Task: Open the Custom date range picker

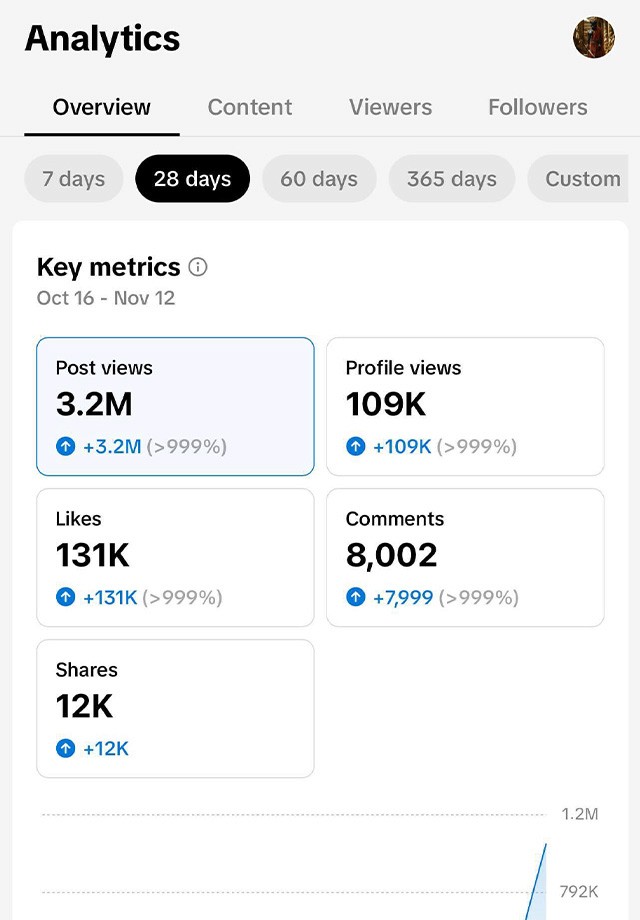Action: click(x=578, y=178)
